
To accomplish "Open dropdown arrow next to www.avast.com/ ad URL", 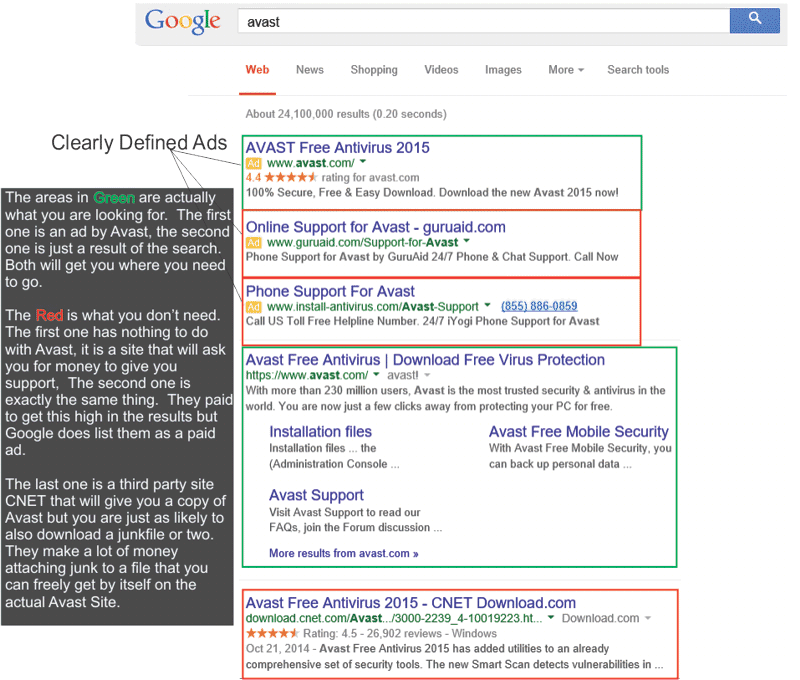I will coord(363,162).
